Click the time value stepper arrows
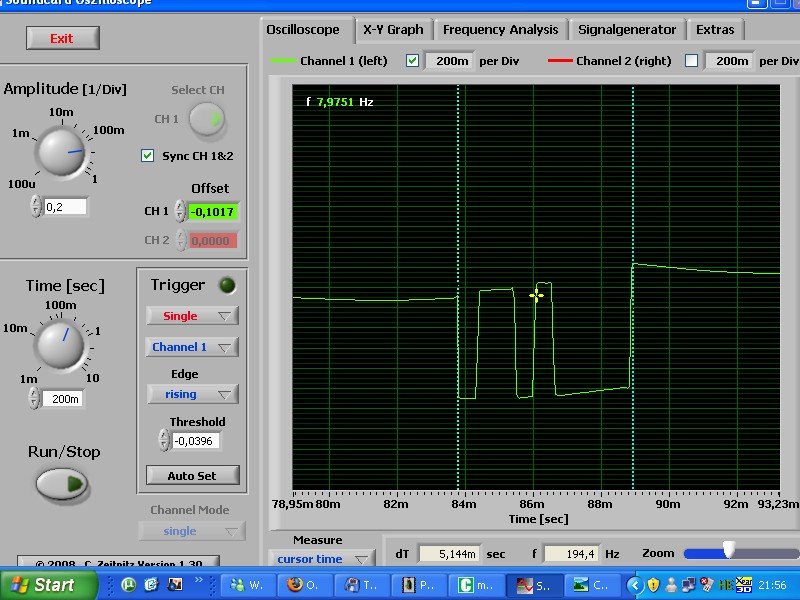The width and height of the screenshot is (800, 600). (34, 398)
